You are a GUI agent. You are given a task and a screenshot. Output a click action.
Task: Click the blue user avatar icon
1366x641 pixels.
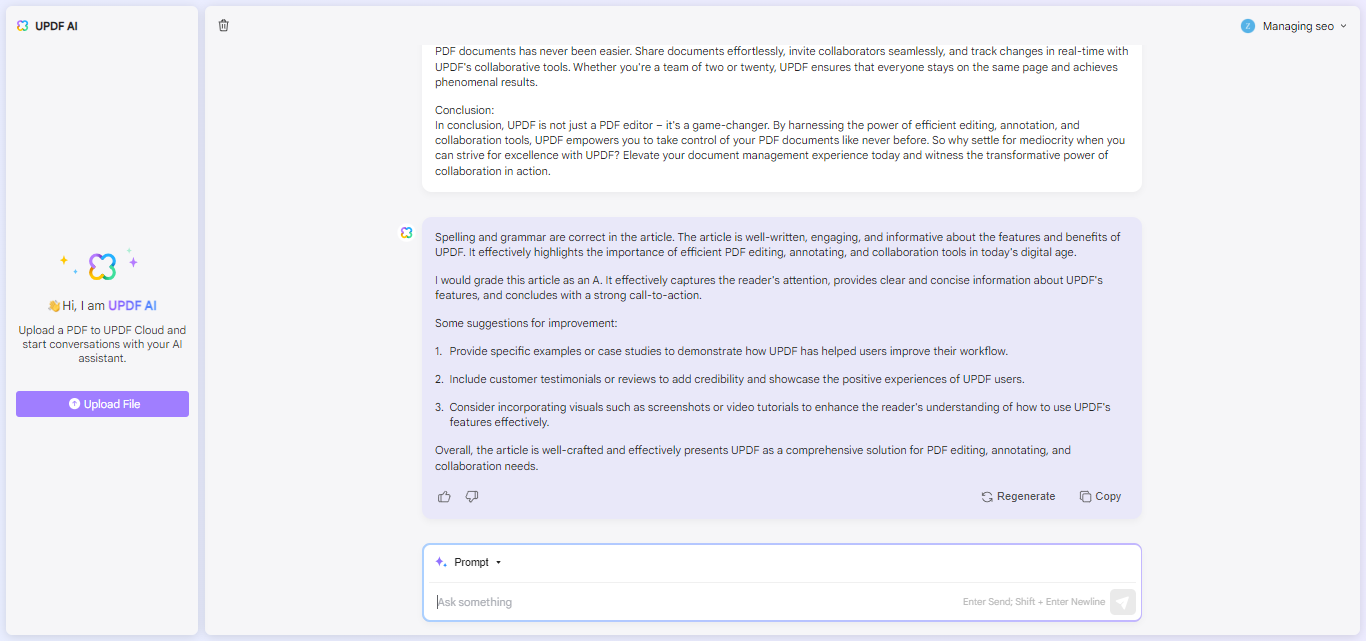point(1248,26)
